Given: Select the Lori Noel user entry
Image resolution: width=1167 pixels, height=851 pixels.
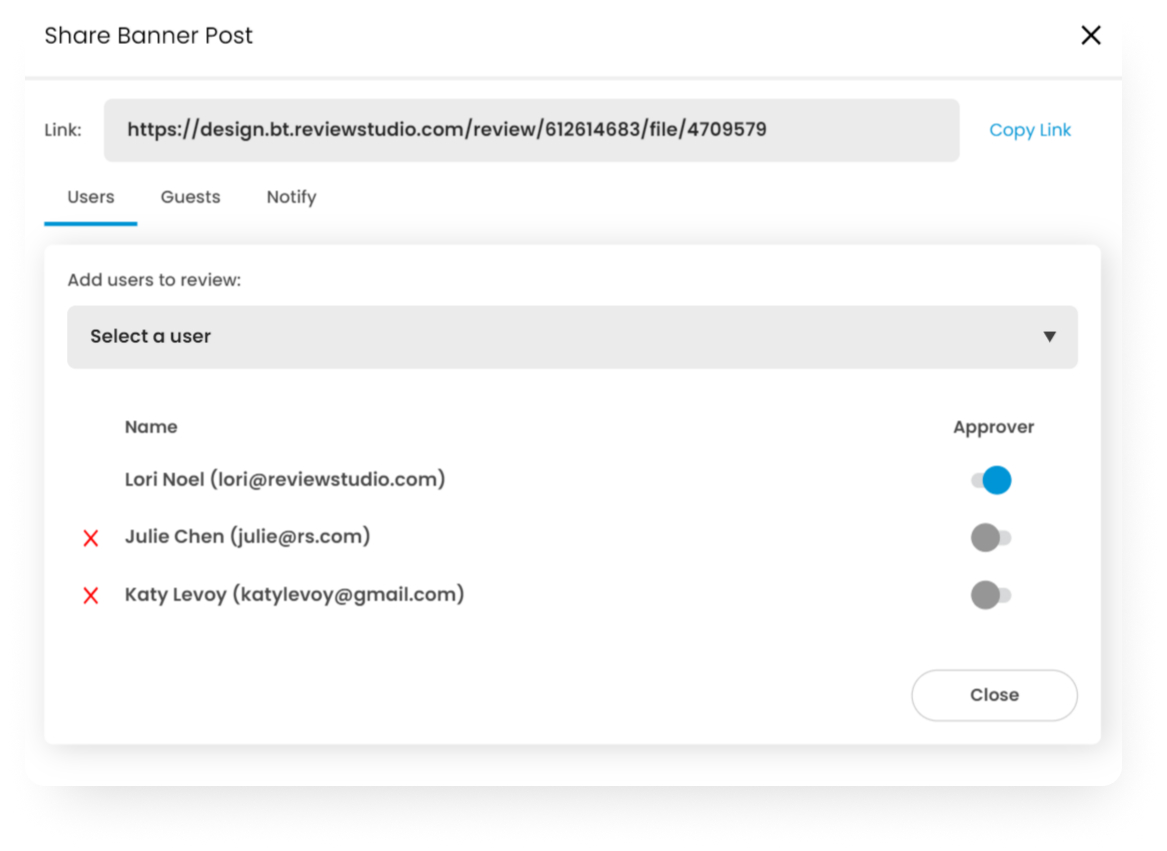Looking at the screenshot, I should tap(285, 480).
